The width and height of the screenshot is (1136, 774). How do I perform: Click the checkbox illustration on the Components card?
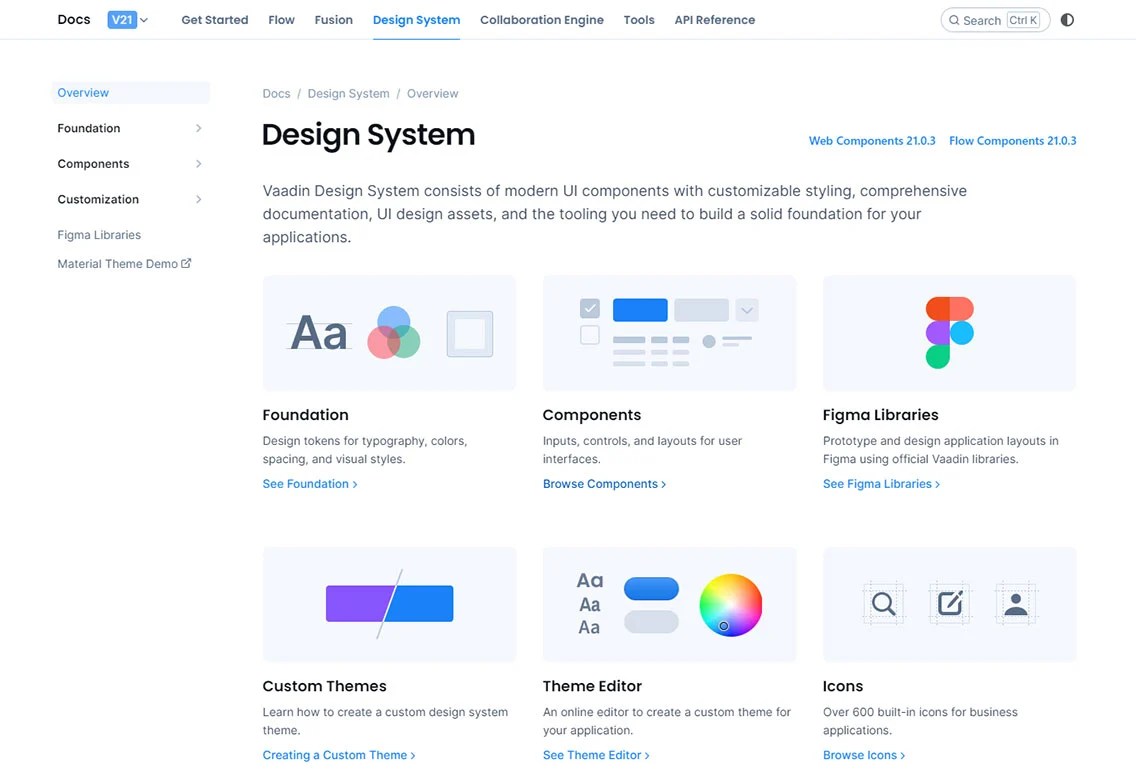point(589,309)
